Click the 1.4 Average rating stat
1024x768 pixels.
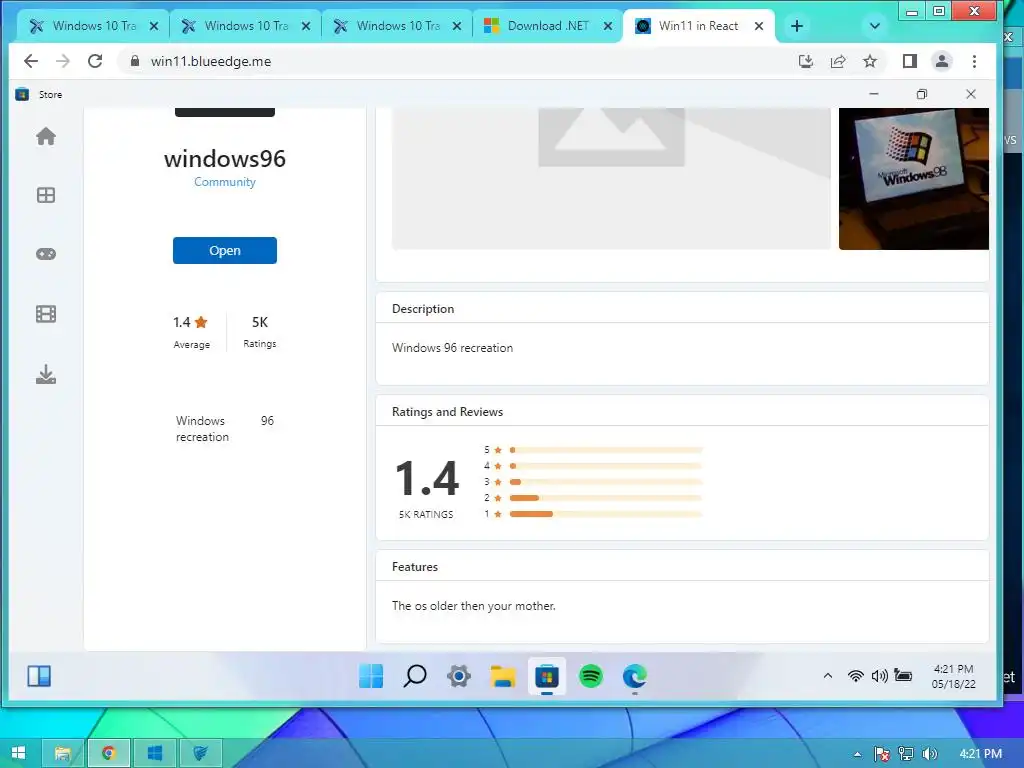[191, 332]
